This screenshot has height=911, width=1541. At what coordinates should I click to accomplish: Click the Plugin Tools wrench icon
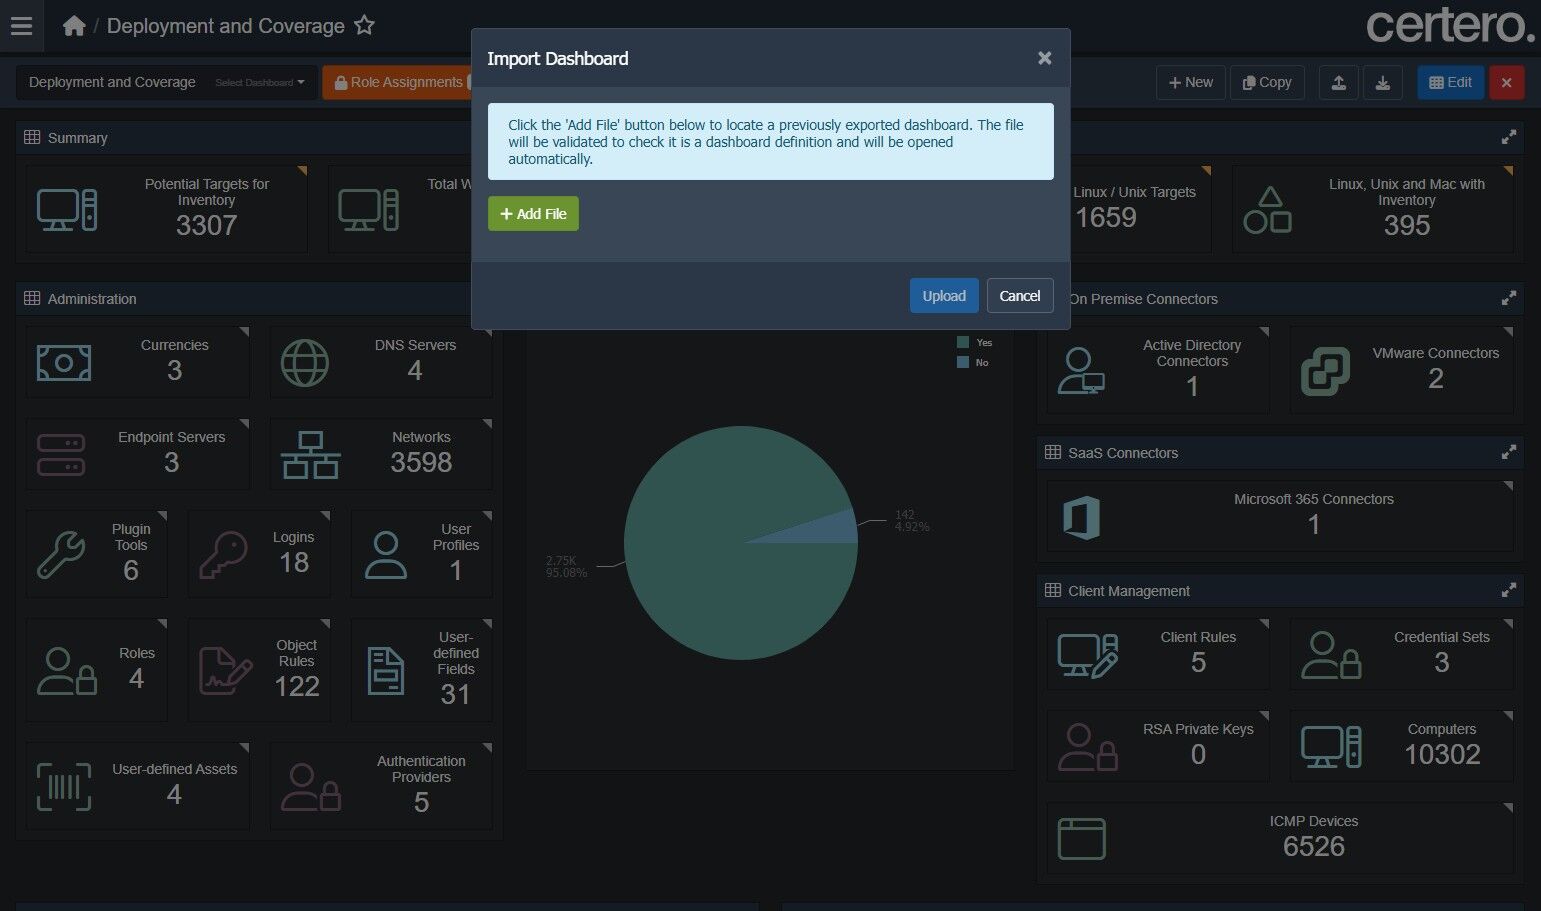[61, 555]
